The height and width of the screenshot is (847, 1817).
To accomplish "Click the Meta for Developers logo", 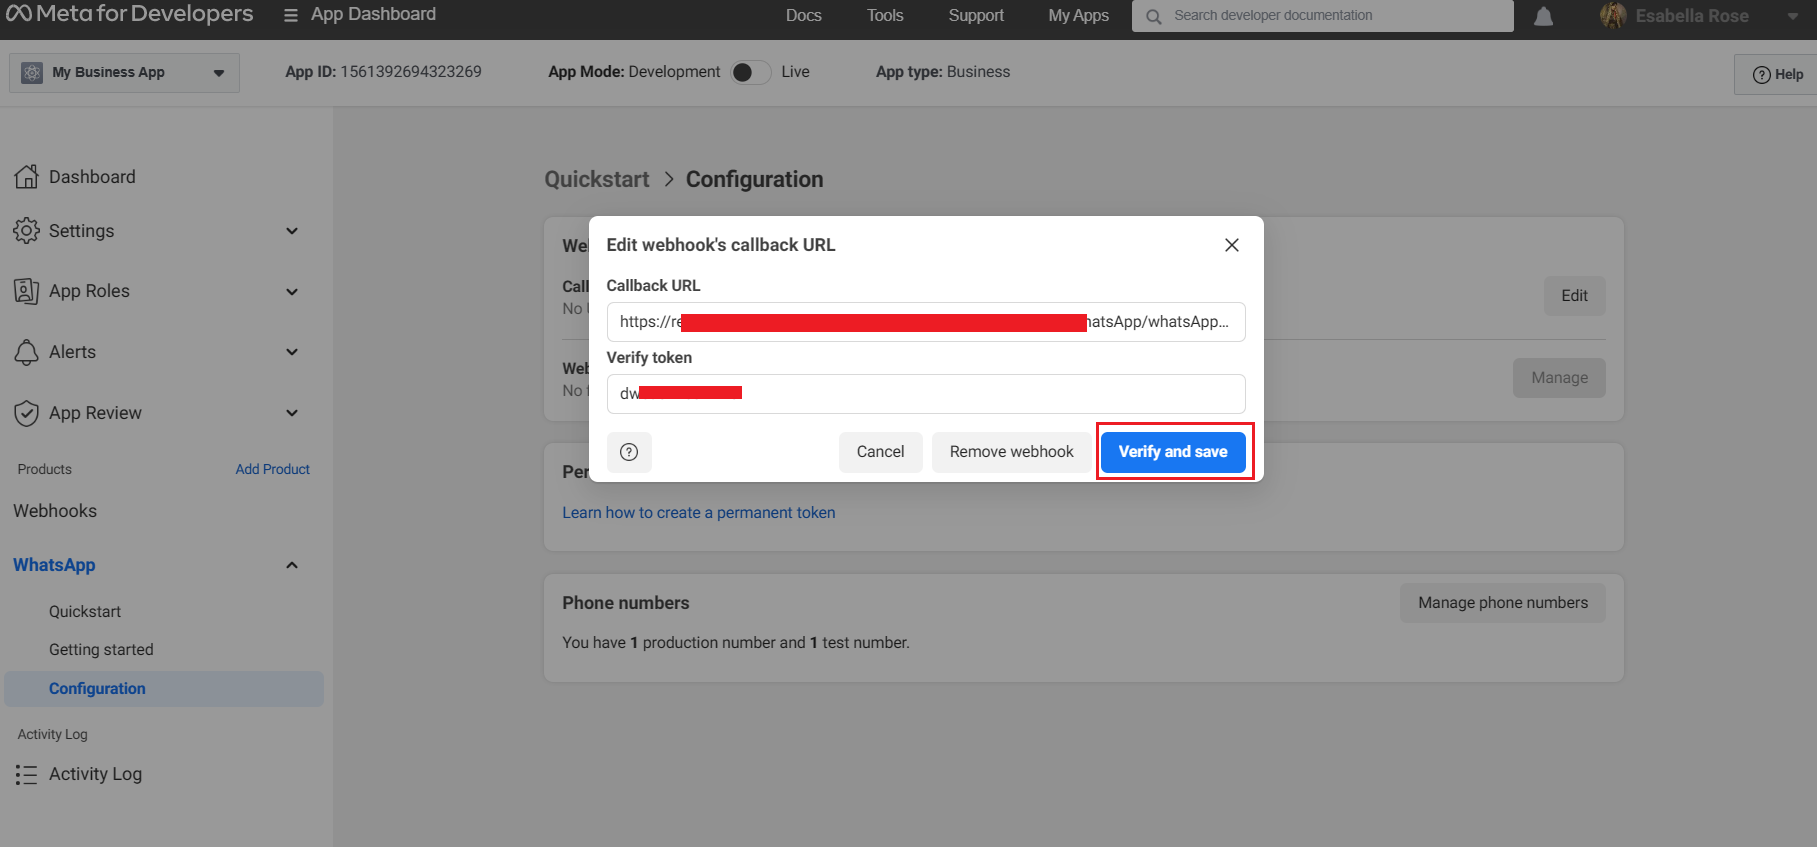I will pos(130,14).
